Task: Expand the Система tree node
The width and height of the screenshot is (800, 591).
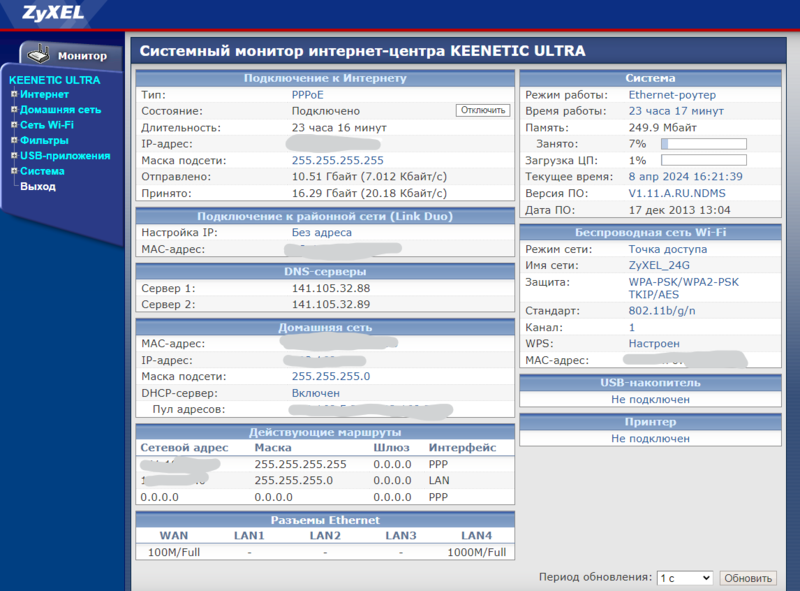Action: [14, 170]
